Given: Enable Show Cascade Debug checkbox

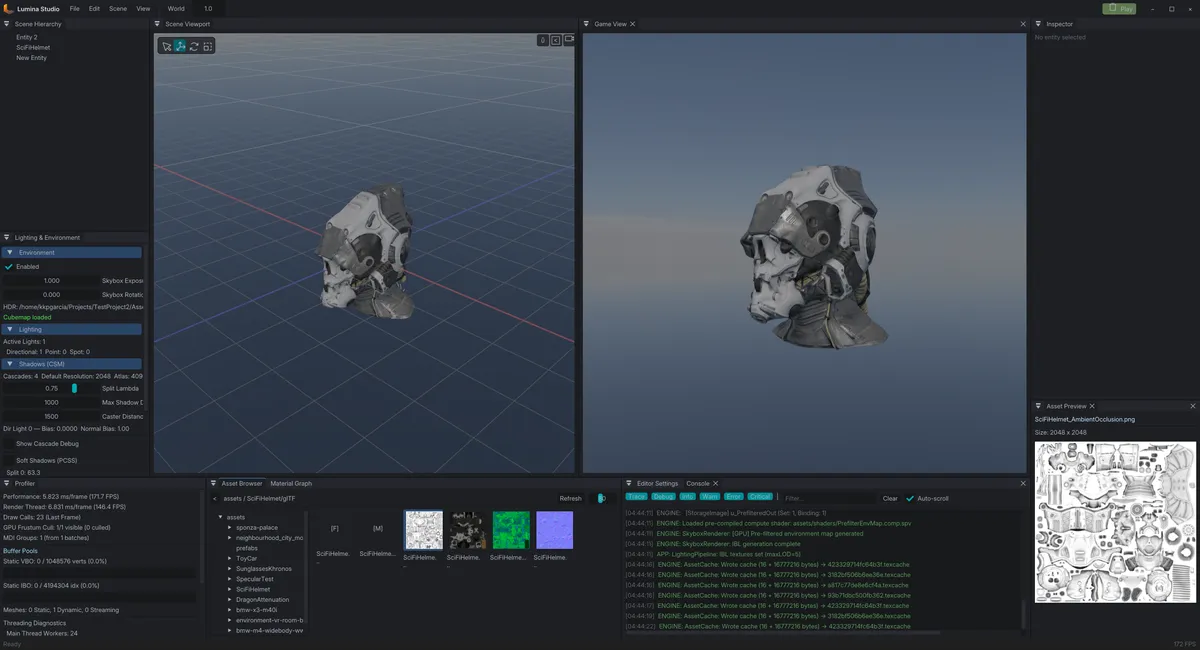Looking at the screenshot, I should tap(9, 443).
